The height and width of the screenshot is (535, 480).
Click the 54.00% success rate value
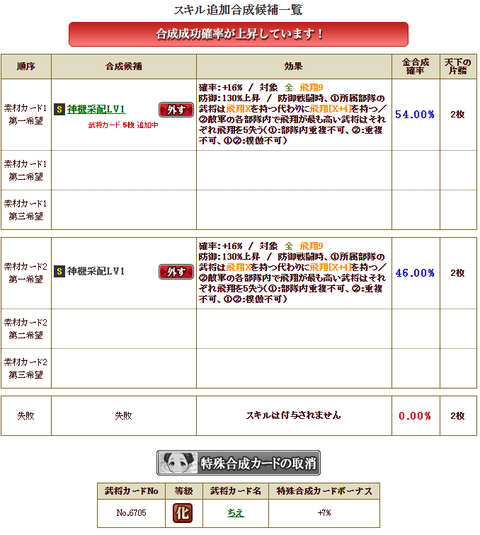click(x=415, y=114)
